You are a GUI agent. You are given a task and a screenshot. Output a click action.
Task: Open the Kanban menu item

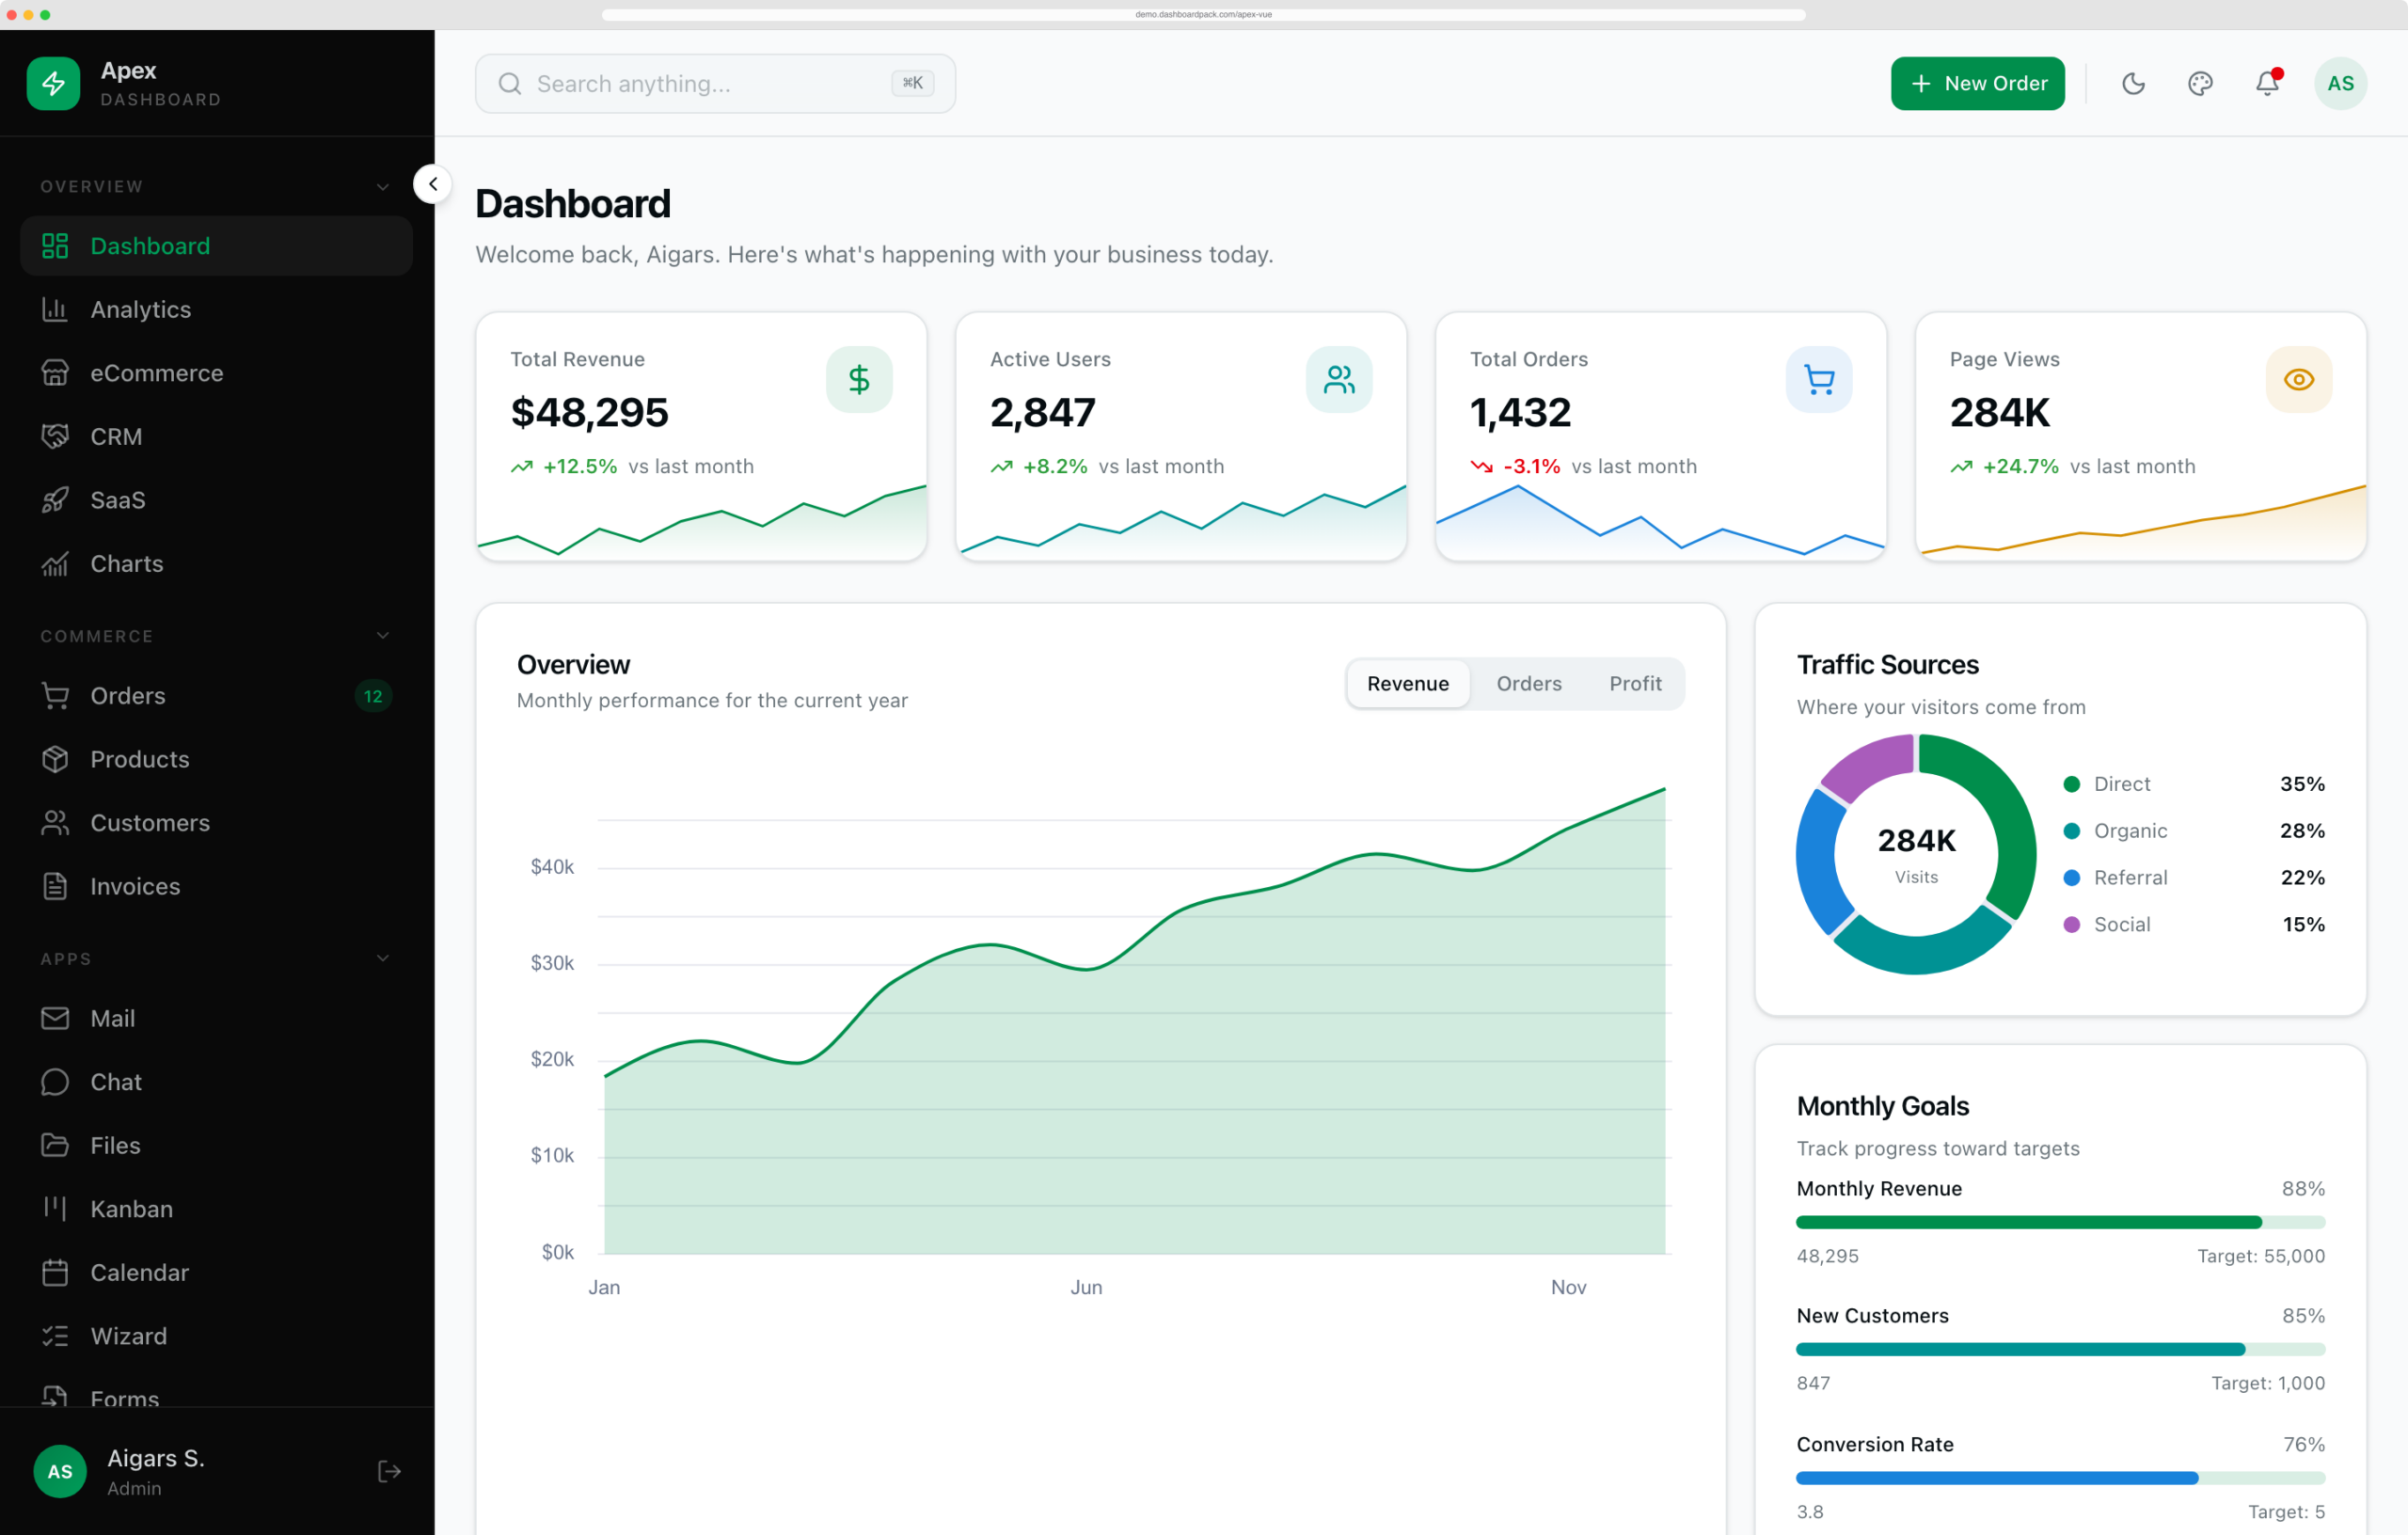[x=216, y=1209]
